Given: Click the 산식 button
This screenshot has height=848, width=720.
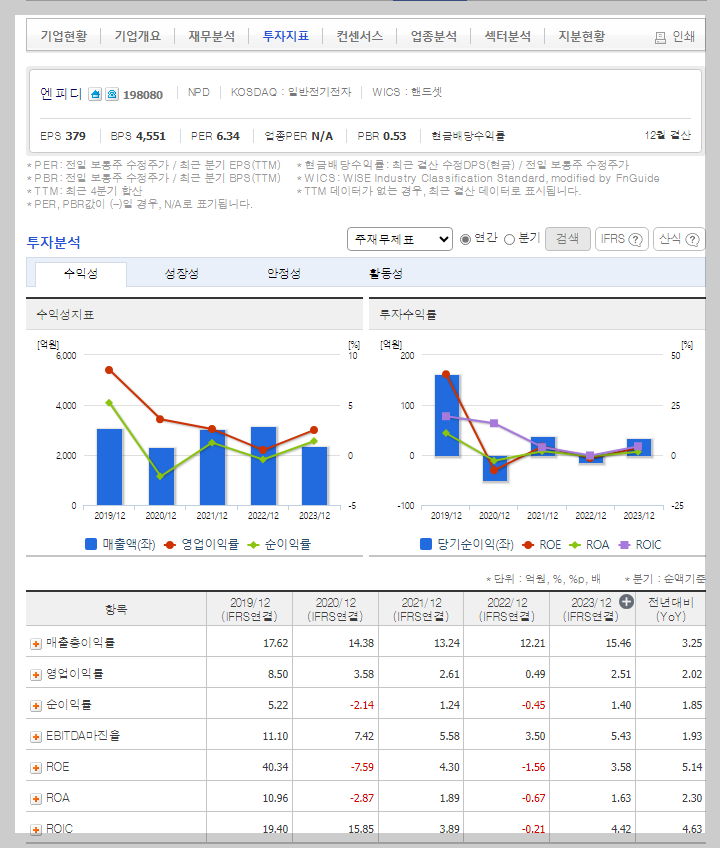Looking at the screenshot, I should [679, 238].
